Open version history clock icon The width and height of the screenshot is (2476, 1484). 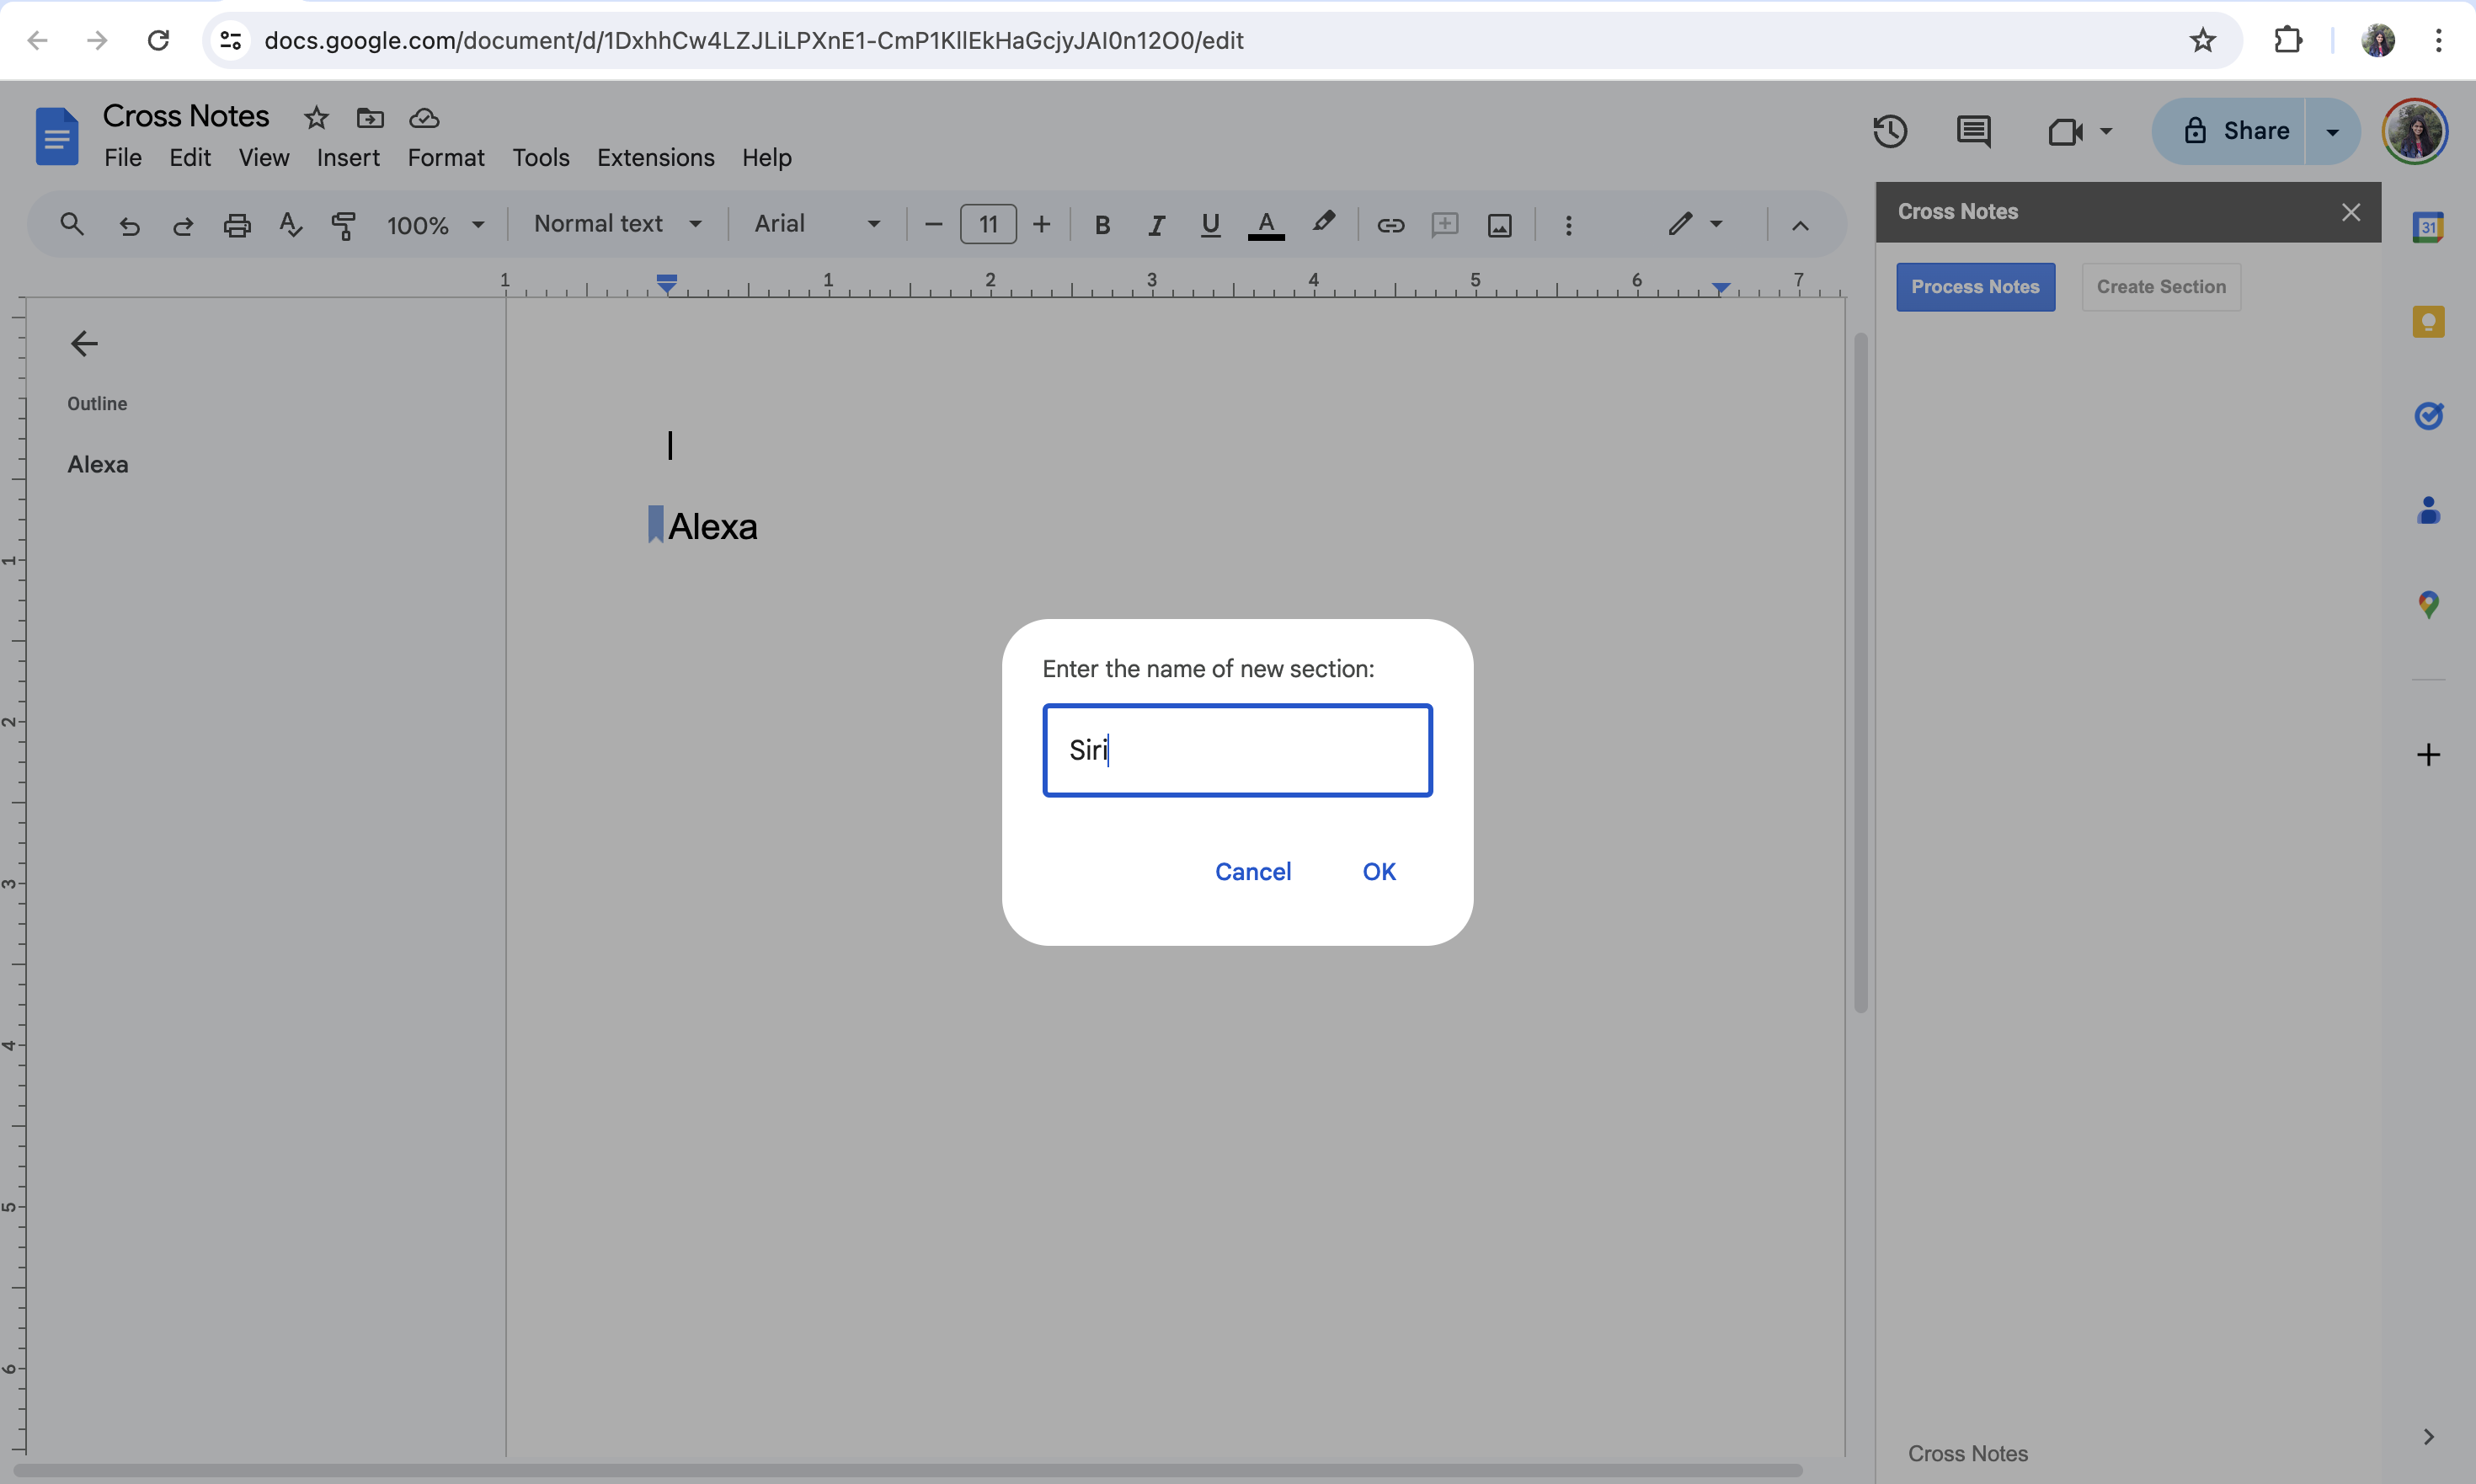(x=1889, y=131)
